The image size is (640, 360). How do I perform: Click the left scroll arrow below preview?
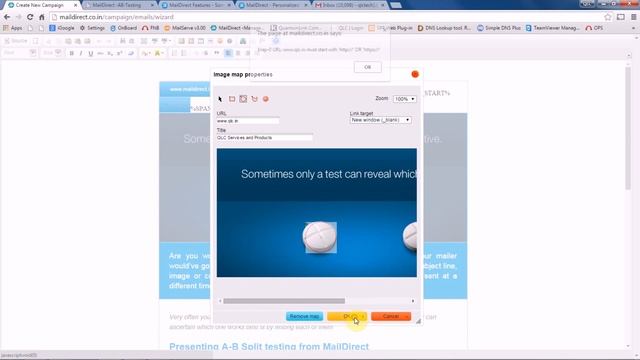[220, 301]
